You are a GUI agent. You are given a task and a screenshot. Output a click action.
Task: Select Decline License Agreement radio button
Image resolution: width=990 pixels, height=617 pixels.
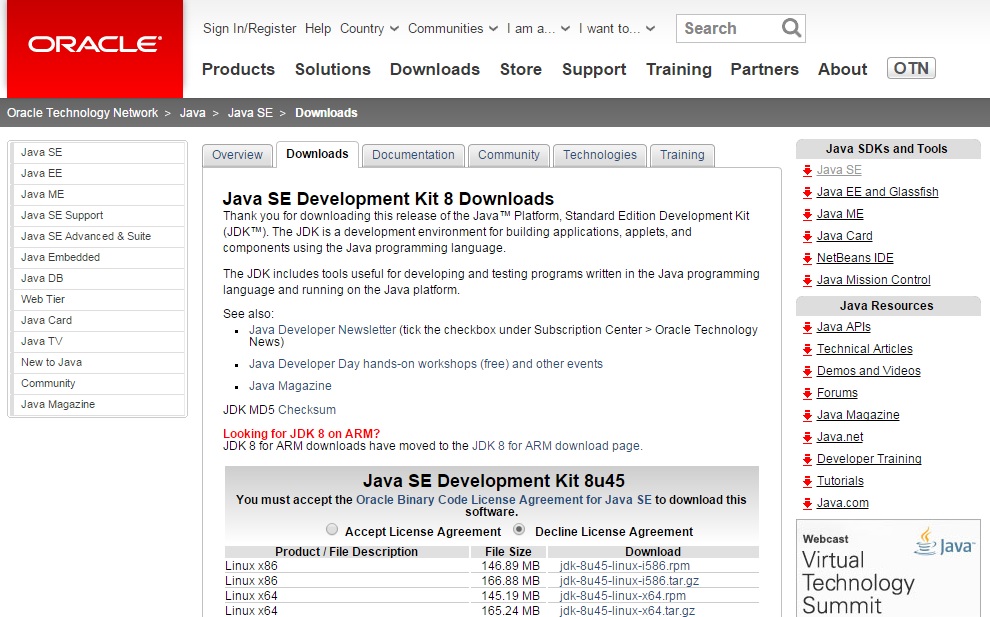519,530
